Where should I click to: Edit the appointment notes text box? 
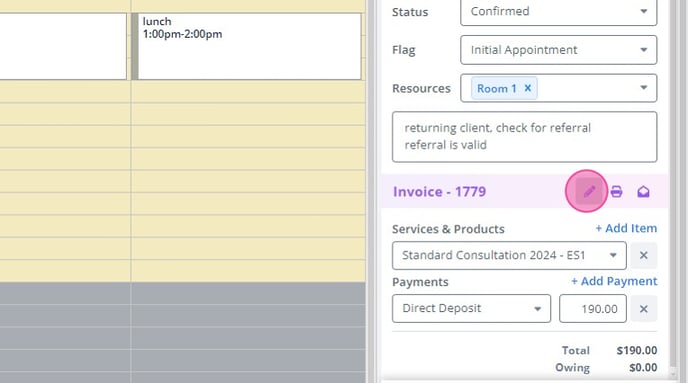click(x=524, y=137)
